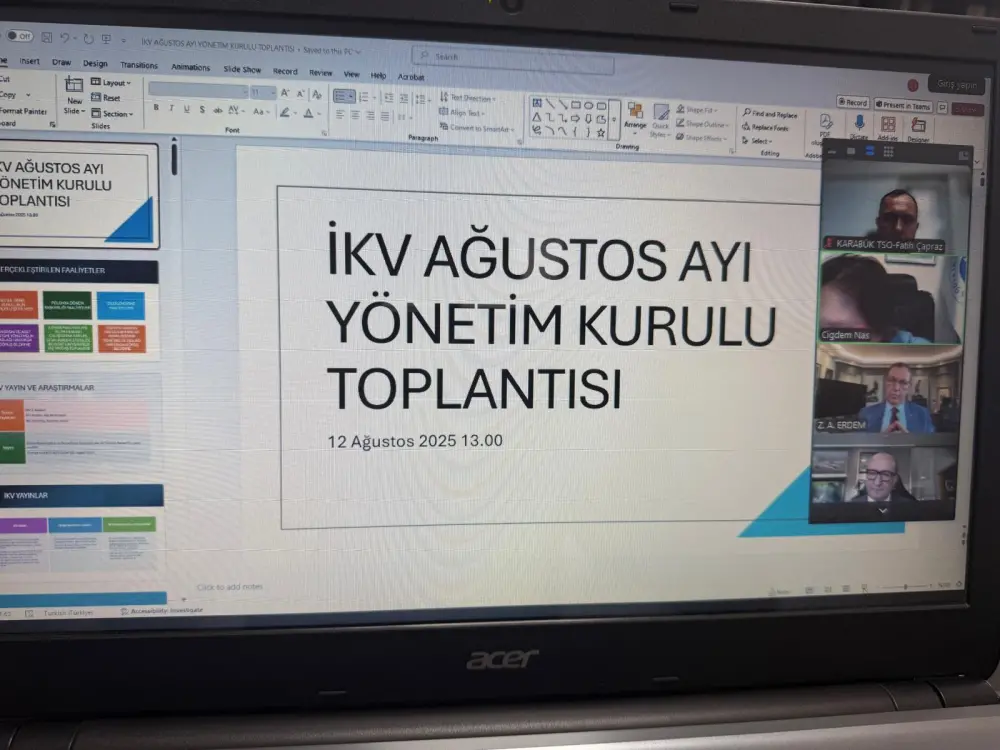Click the text highlight color pen

(x=285, y=113)
